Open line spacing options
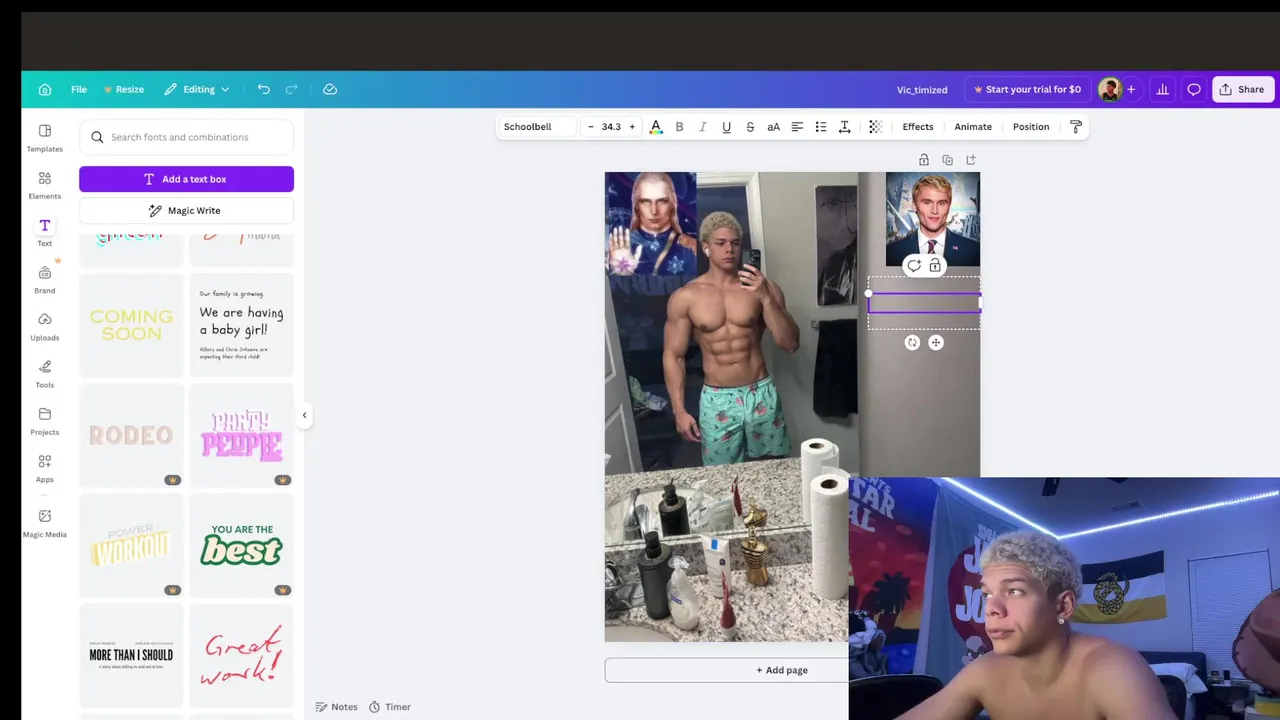Viewport: 1280px width, 720px height. point(845,127)
